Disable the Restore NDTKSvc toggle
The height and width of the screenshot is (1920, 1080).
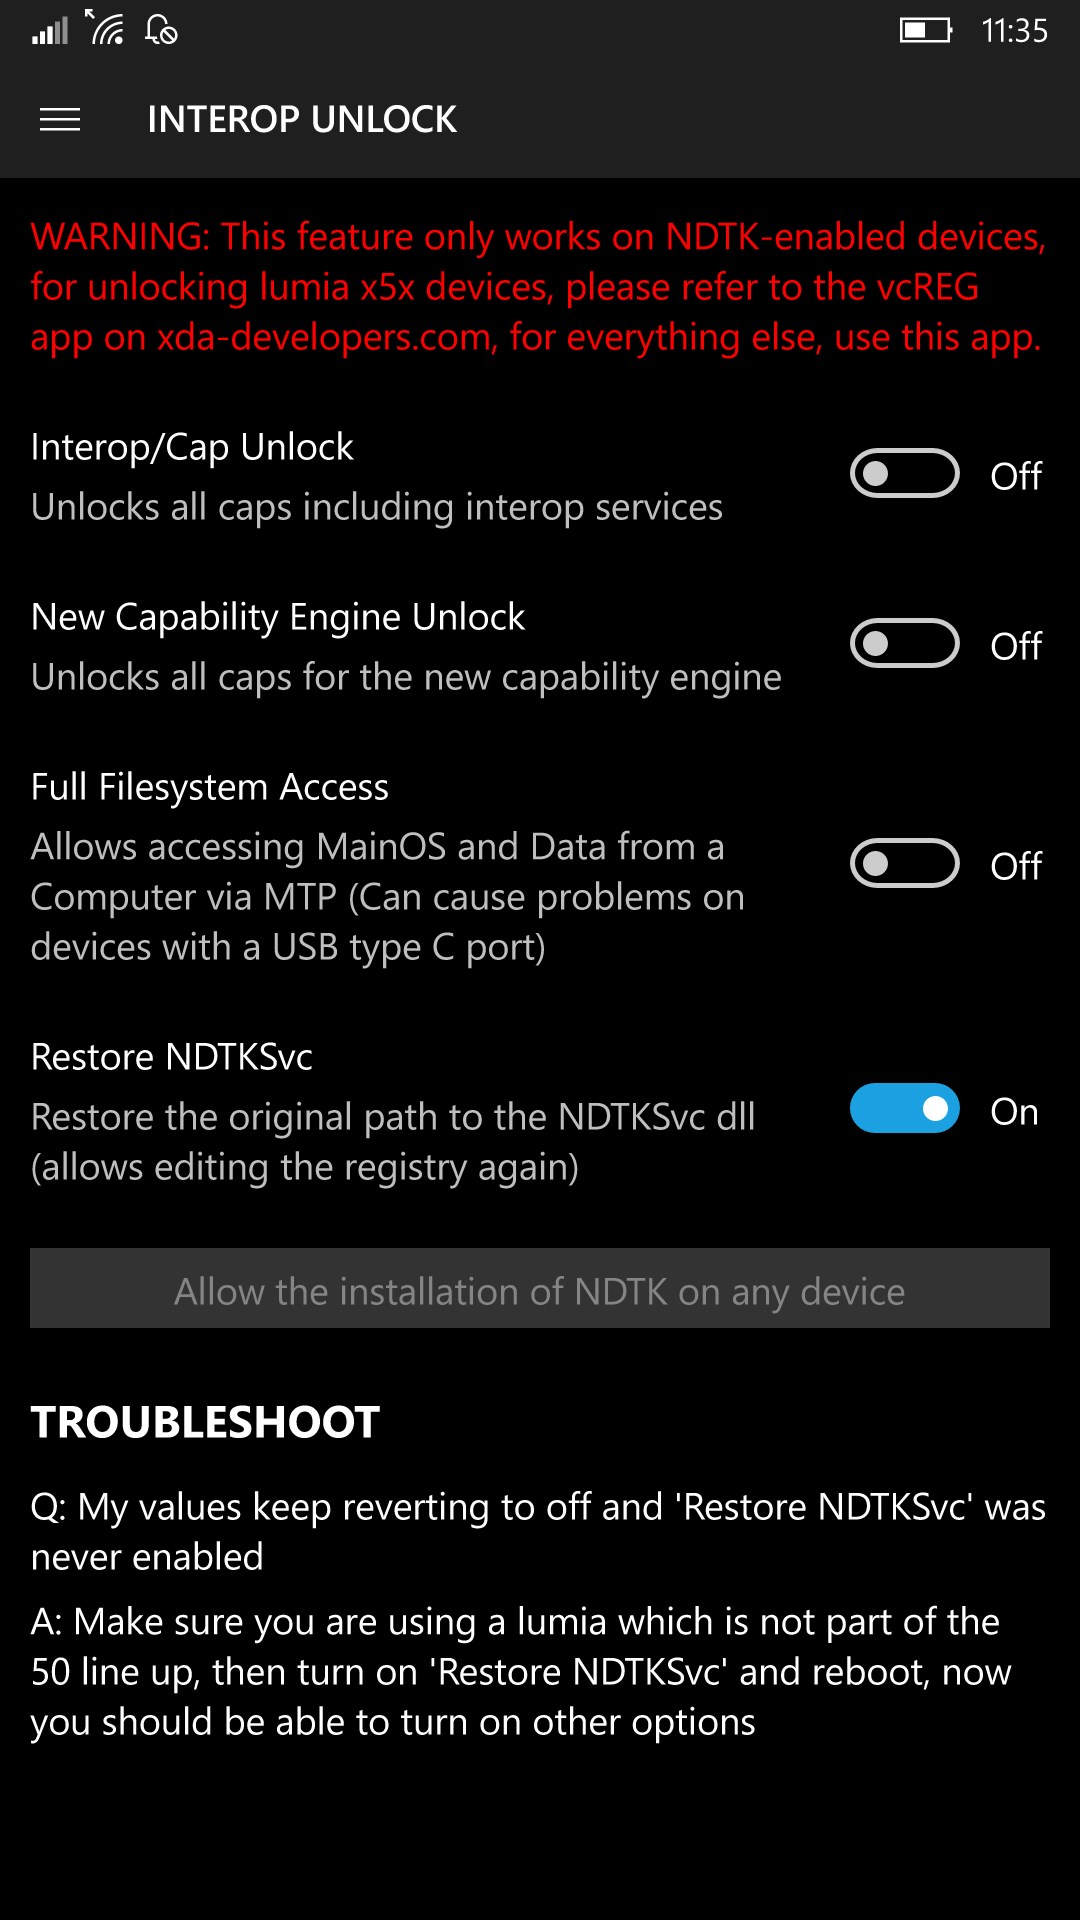pos(905,1109)
